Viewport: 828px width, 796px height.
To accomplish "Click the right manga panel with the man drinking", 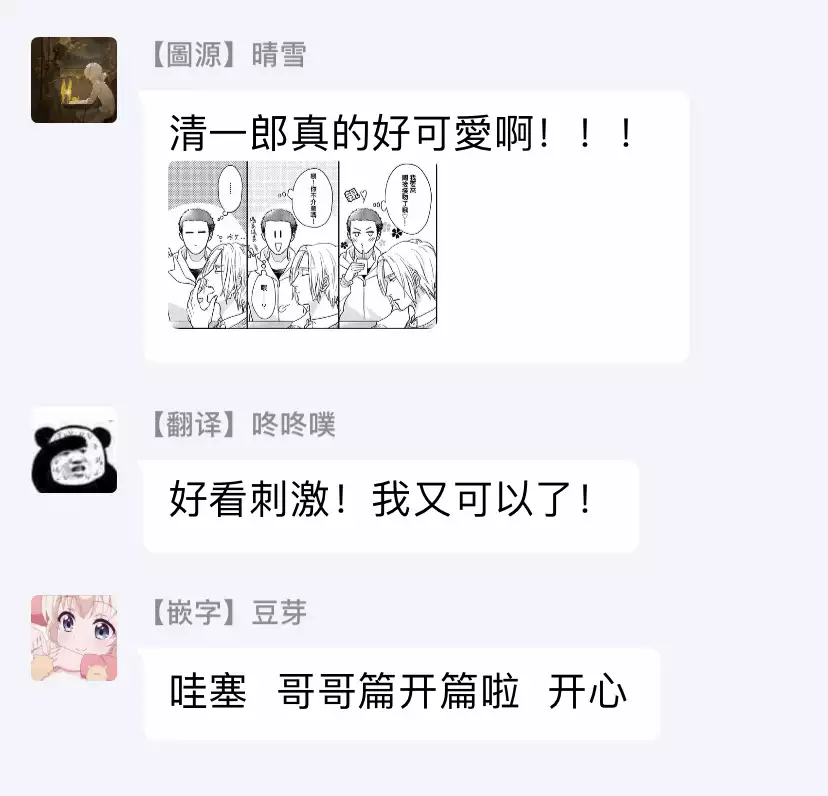I will (x=388, y=245).
